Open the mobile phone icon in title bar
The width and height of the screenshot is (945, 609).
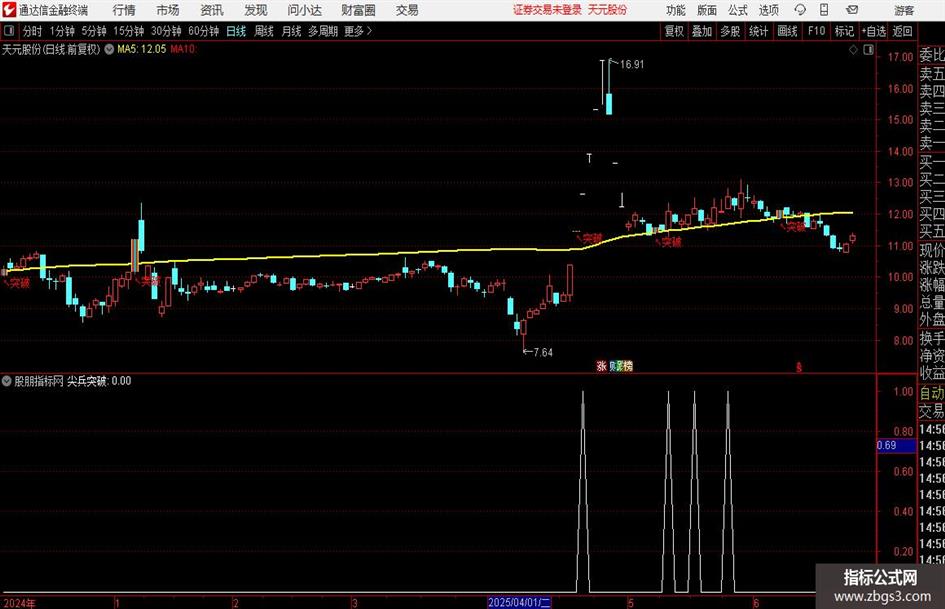824,10
